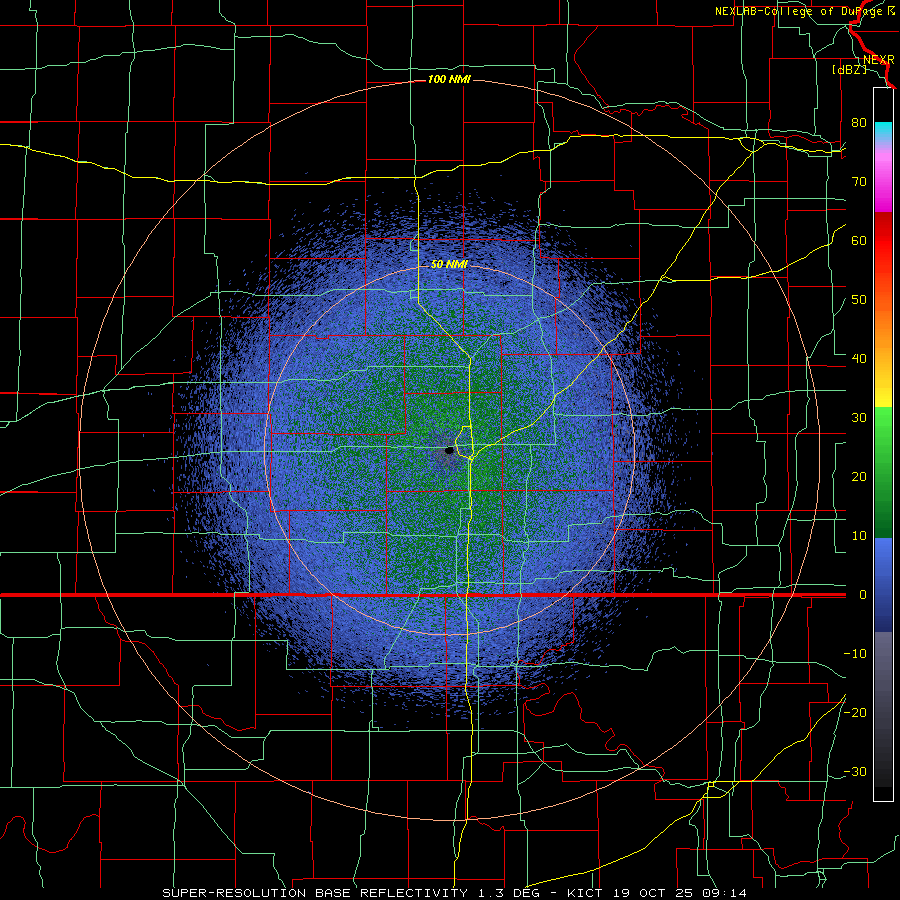Click the -20 value on the color scale
900x900 pixels.
[855, 713]
